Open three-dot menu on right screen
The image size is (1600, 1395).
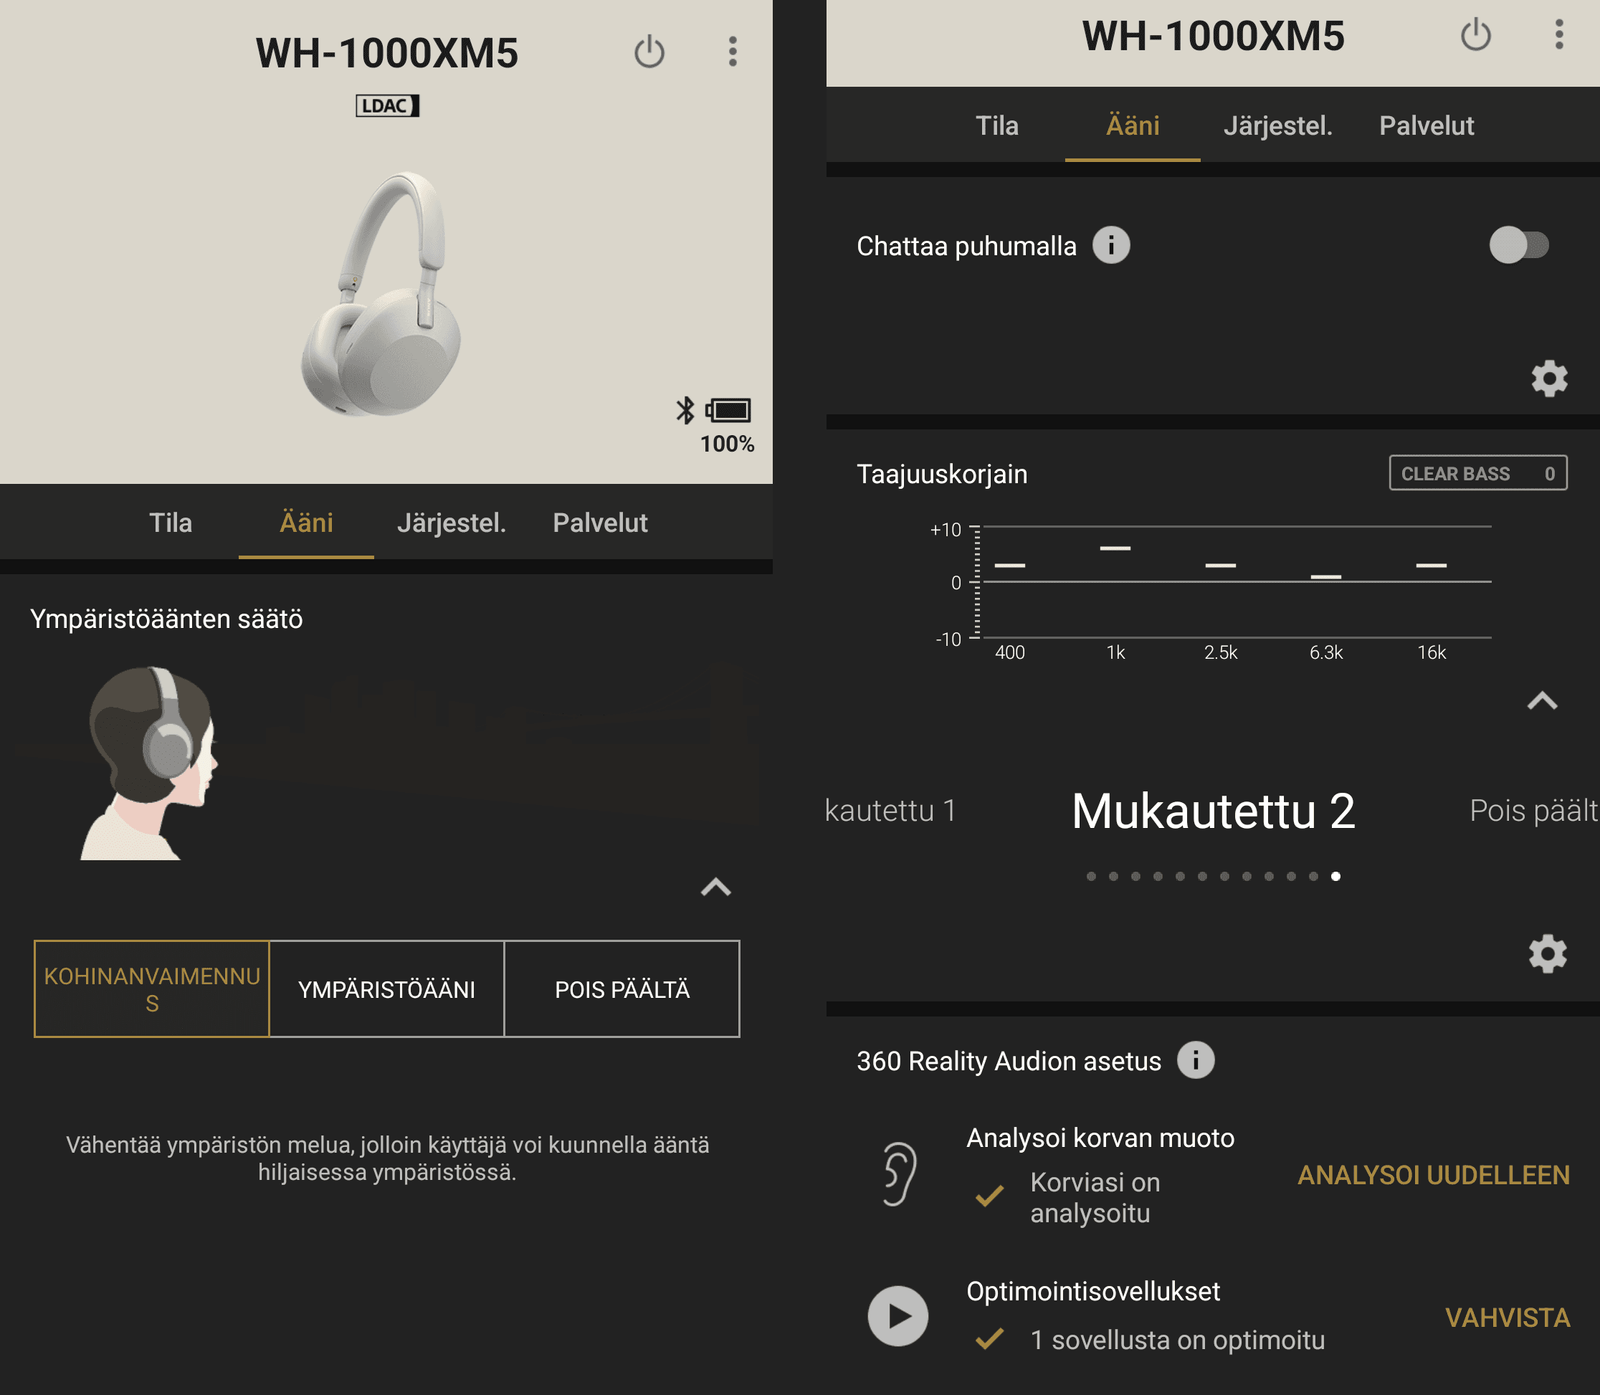point(1559,35)
